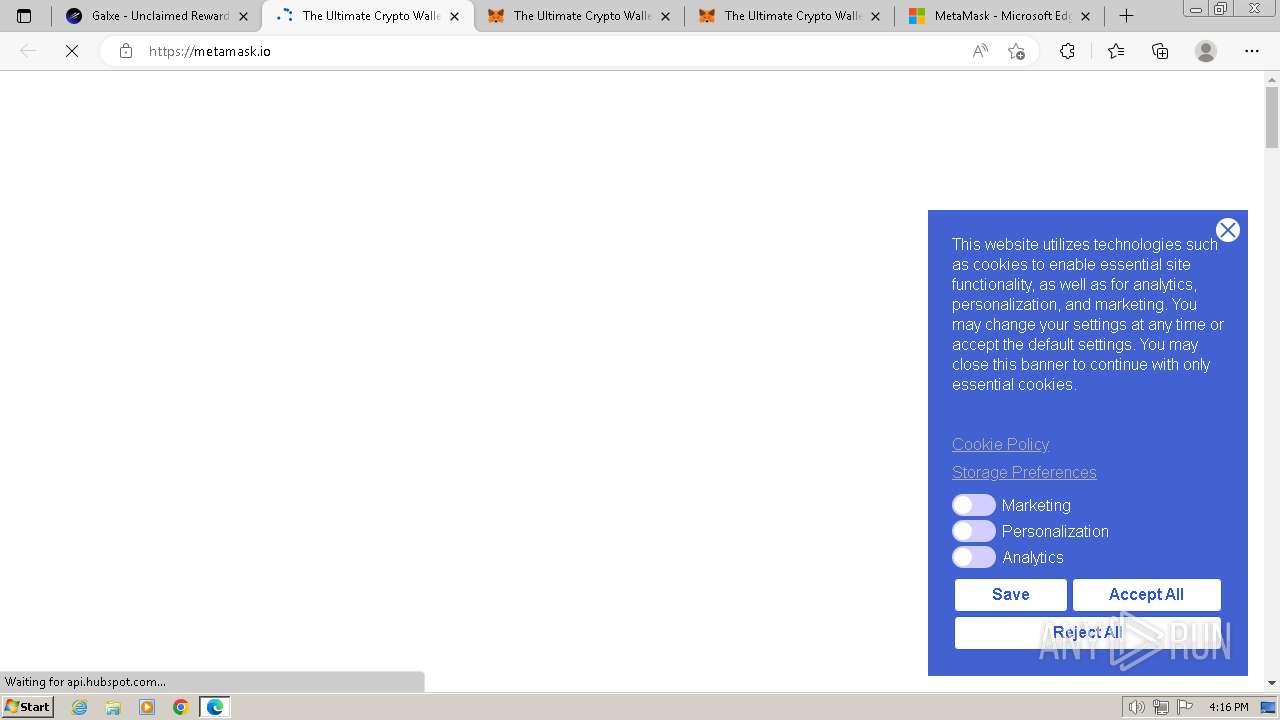Viewport: 1280px width, 720px height.
Task: Reject all cookies
Action: tap(1087, 632)
